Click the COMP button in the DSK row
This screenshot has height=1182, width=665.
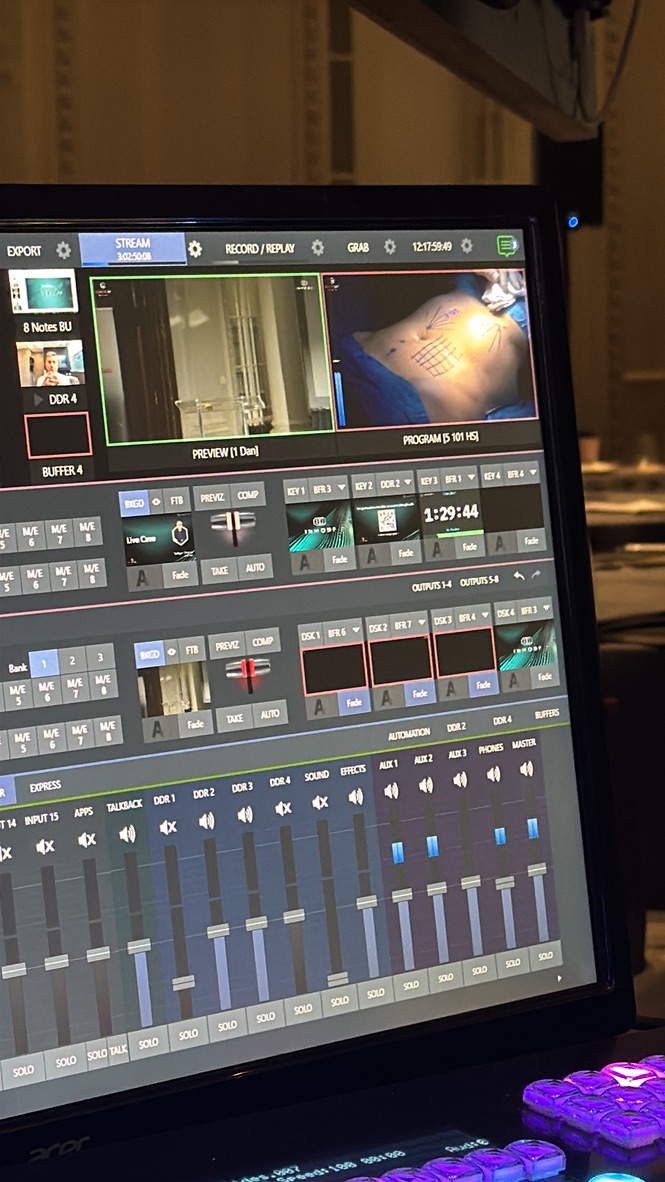262,642
